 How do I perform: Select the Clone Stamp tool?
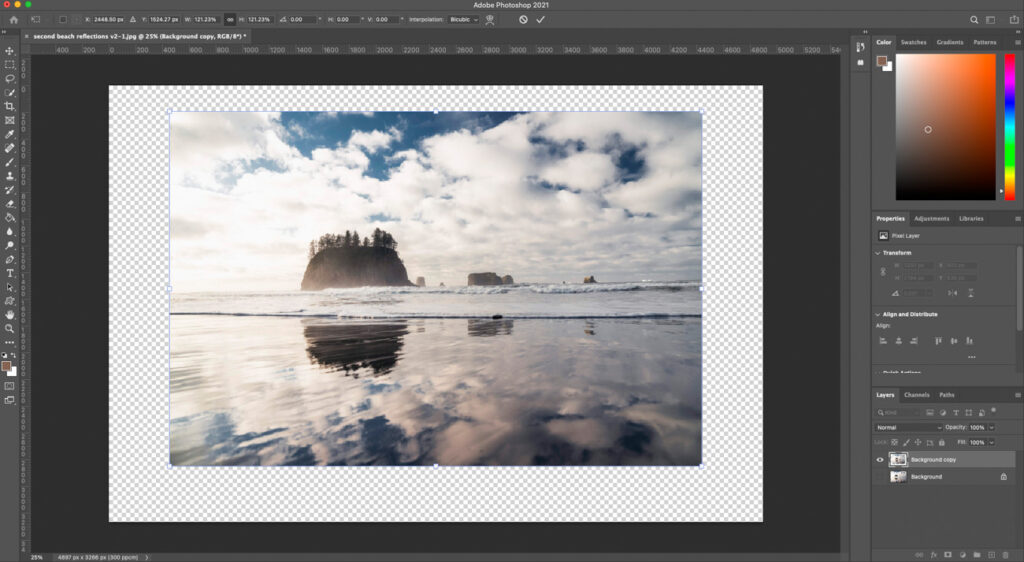point(10,176)
